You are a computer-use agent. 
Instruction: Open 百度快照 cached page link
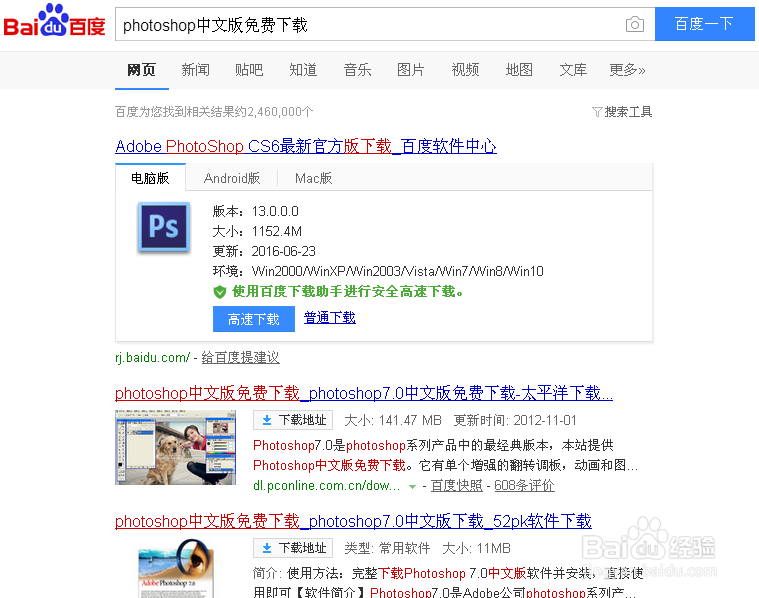point(456,486)
